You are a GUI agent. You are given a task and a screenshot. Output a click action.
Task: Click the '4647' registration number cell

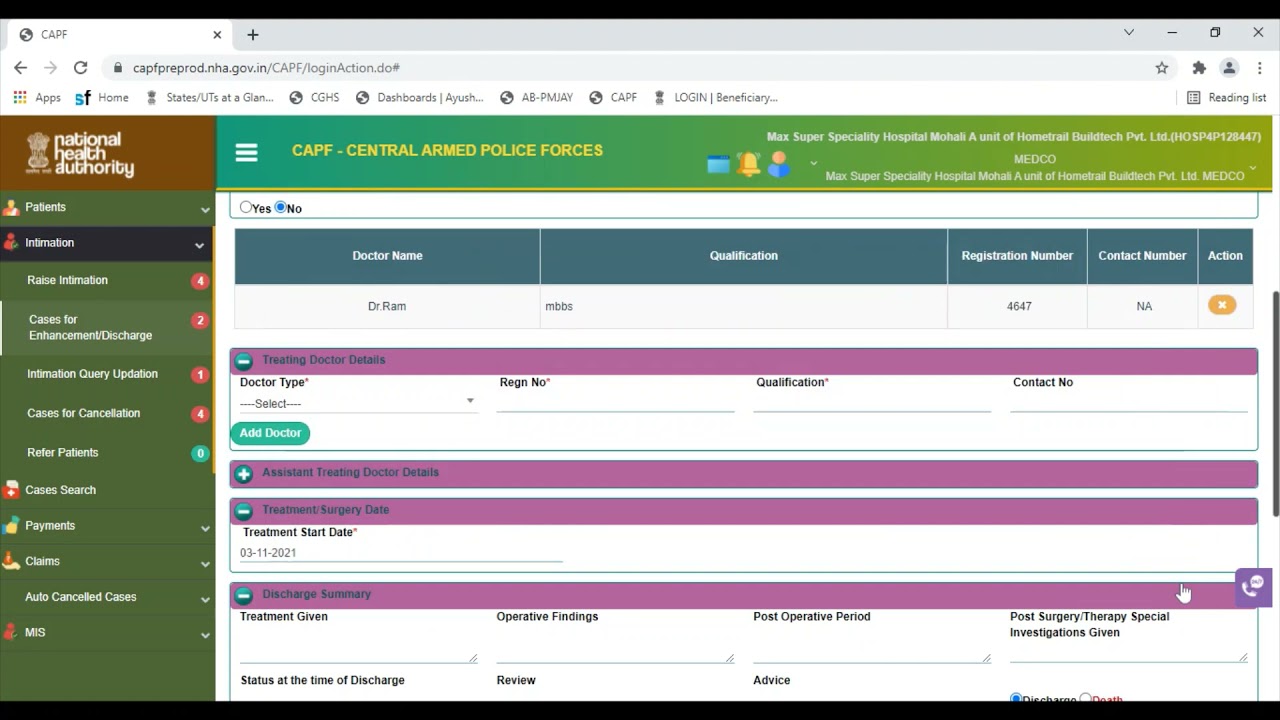coord(1018,306)
